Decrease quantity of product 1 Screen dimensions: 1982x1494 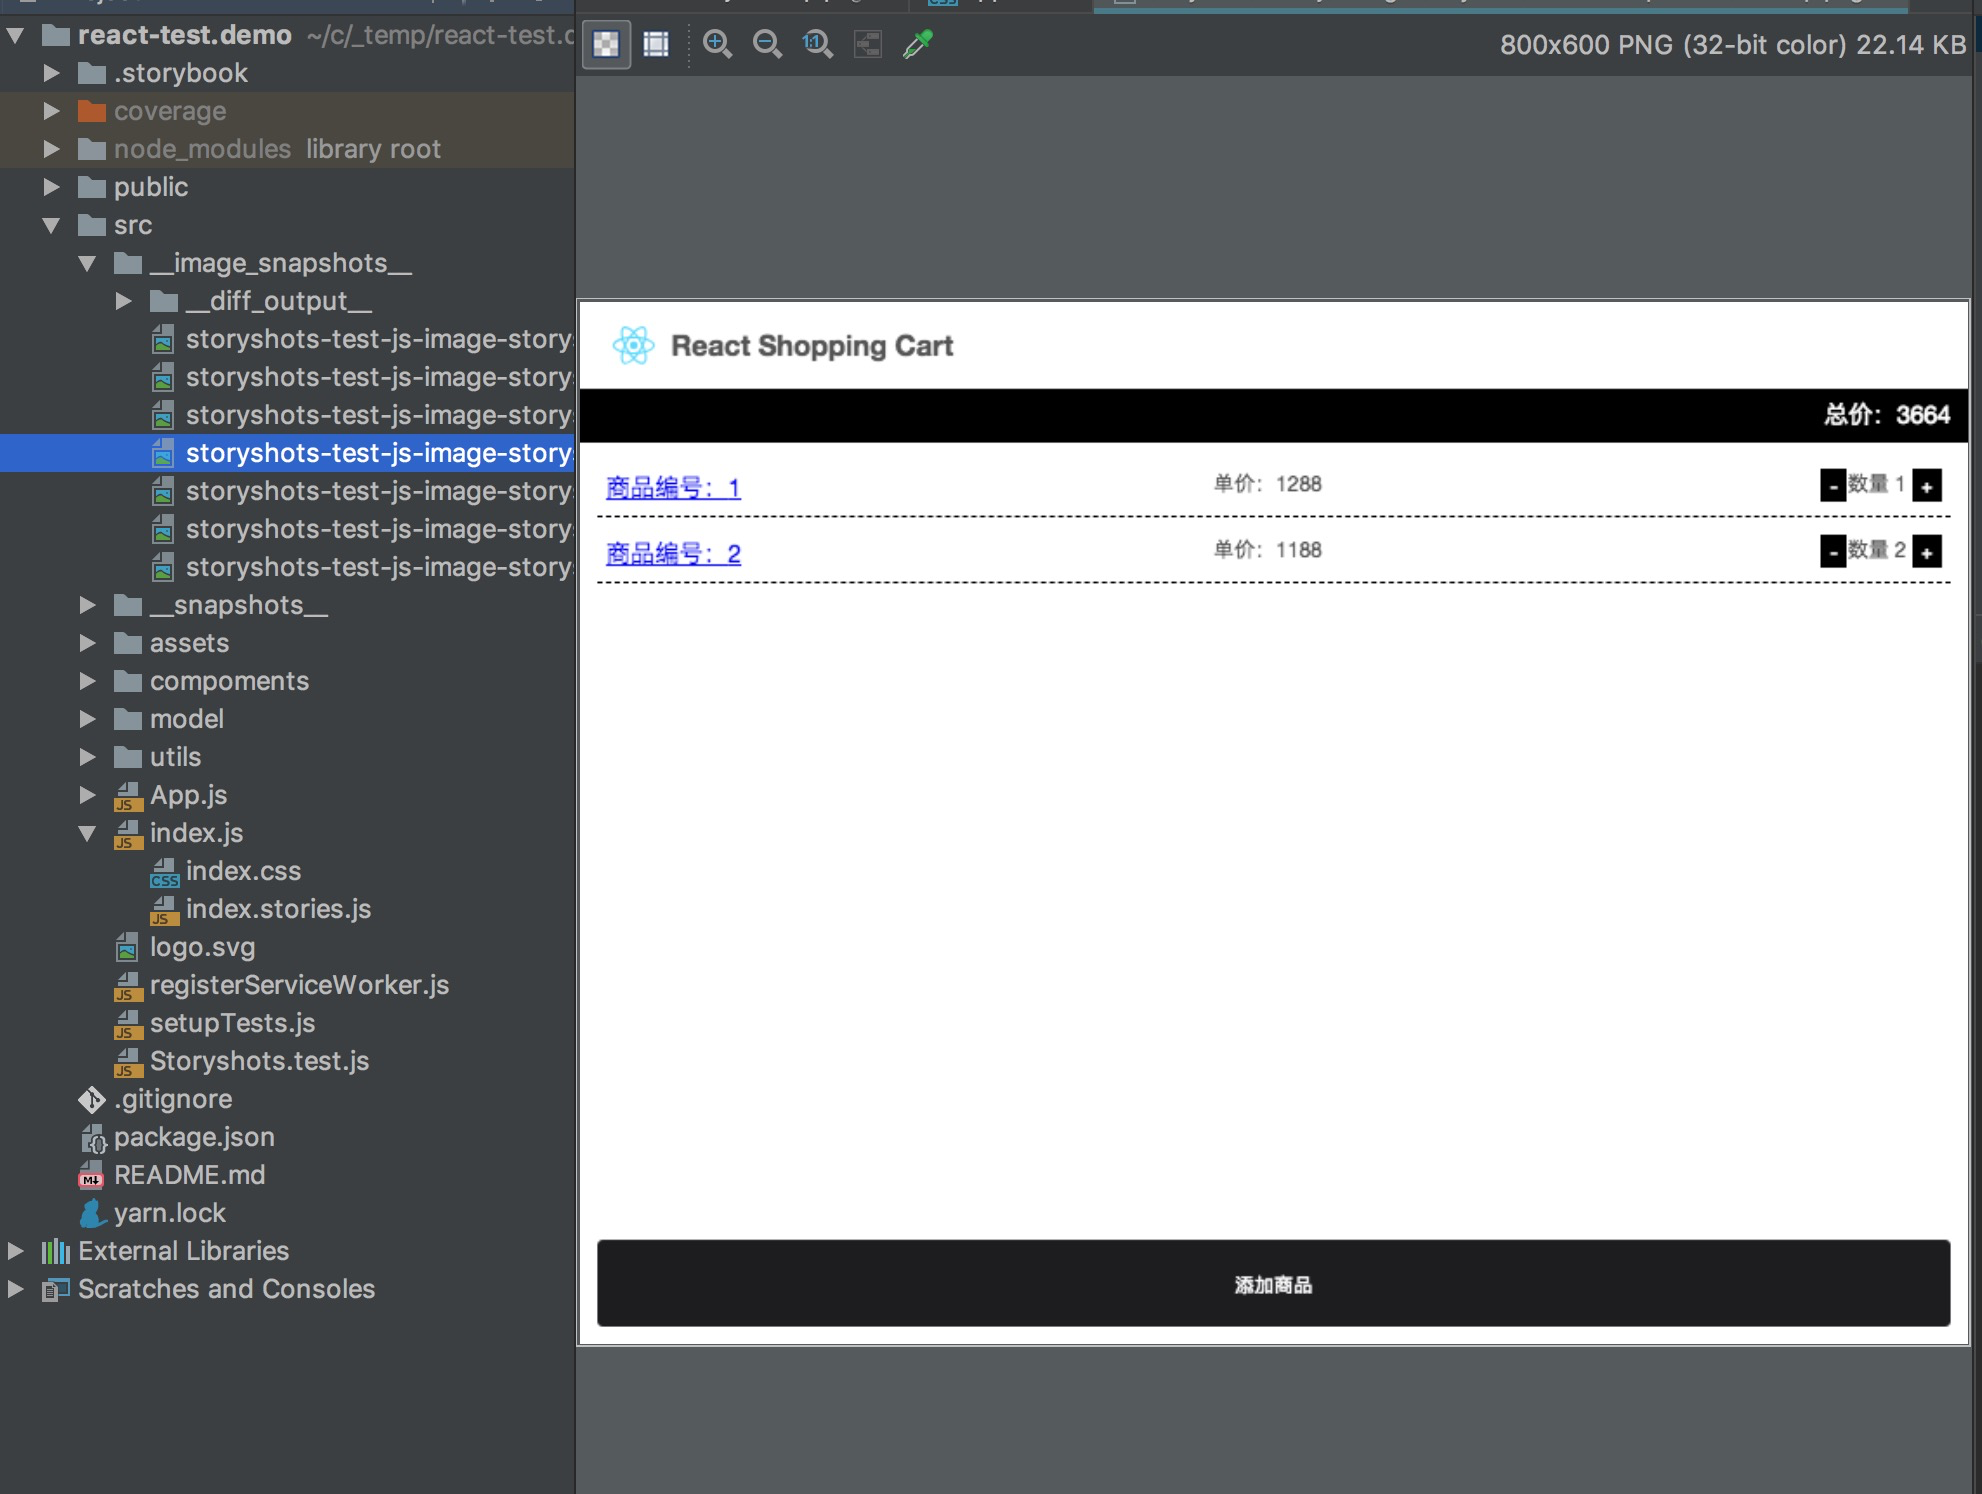tap(1832, 485)
